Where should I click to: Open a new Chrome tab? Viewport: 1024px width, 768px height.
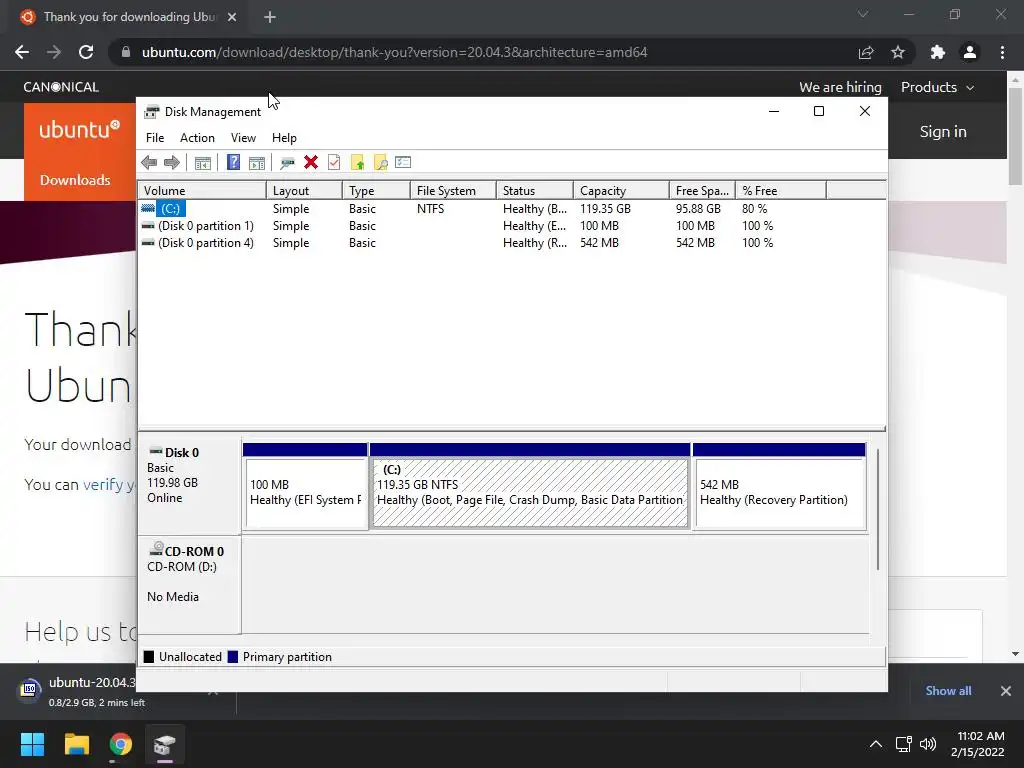(270, 17)
